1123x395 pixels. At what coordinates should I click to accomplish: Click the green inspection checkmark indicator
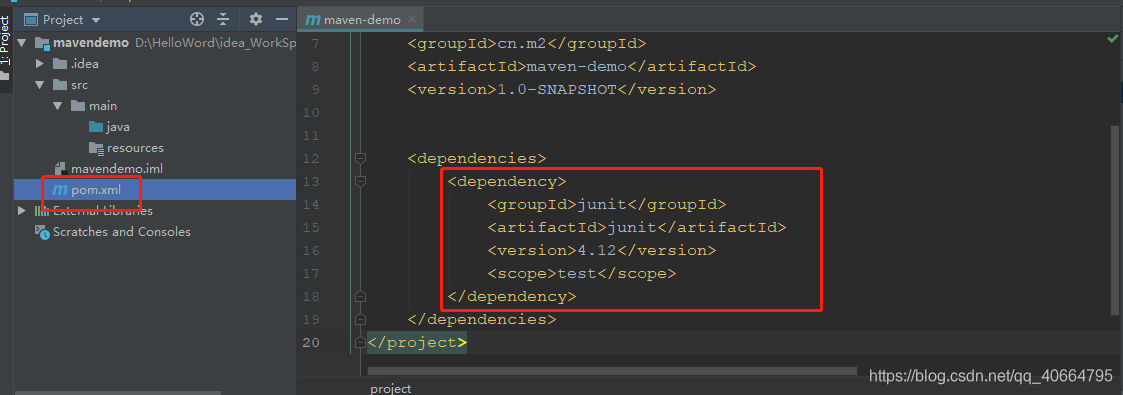1112,40
